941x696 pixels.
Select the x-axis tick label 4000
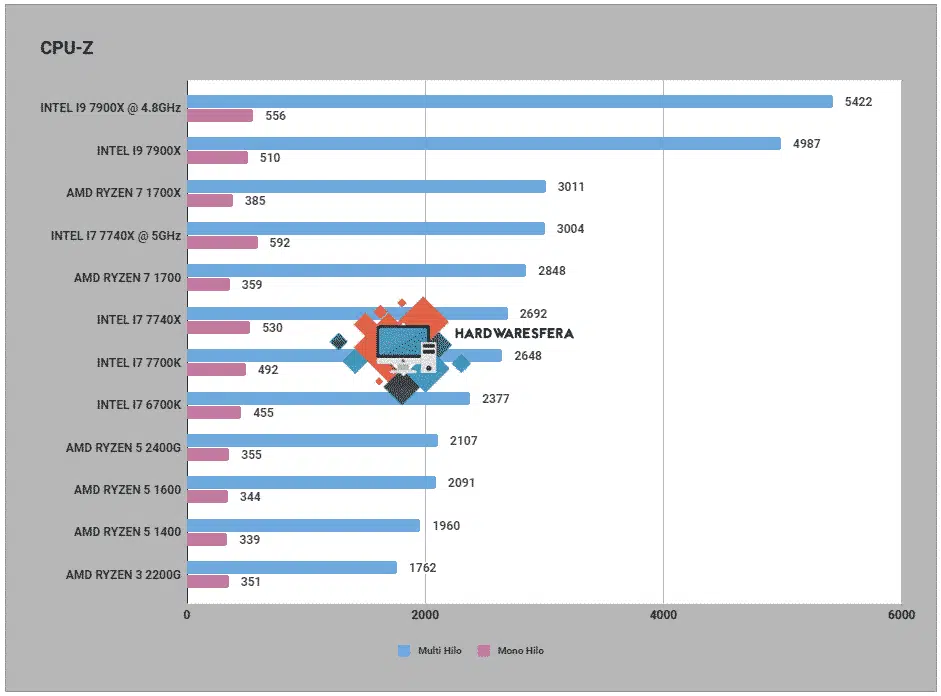pos(663,615)
